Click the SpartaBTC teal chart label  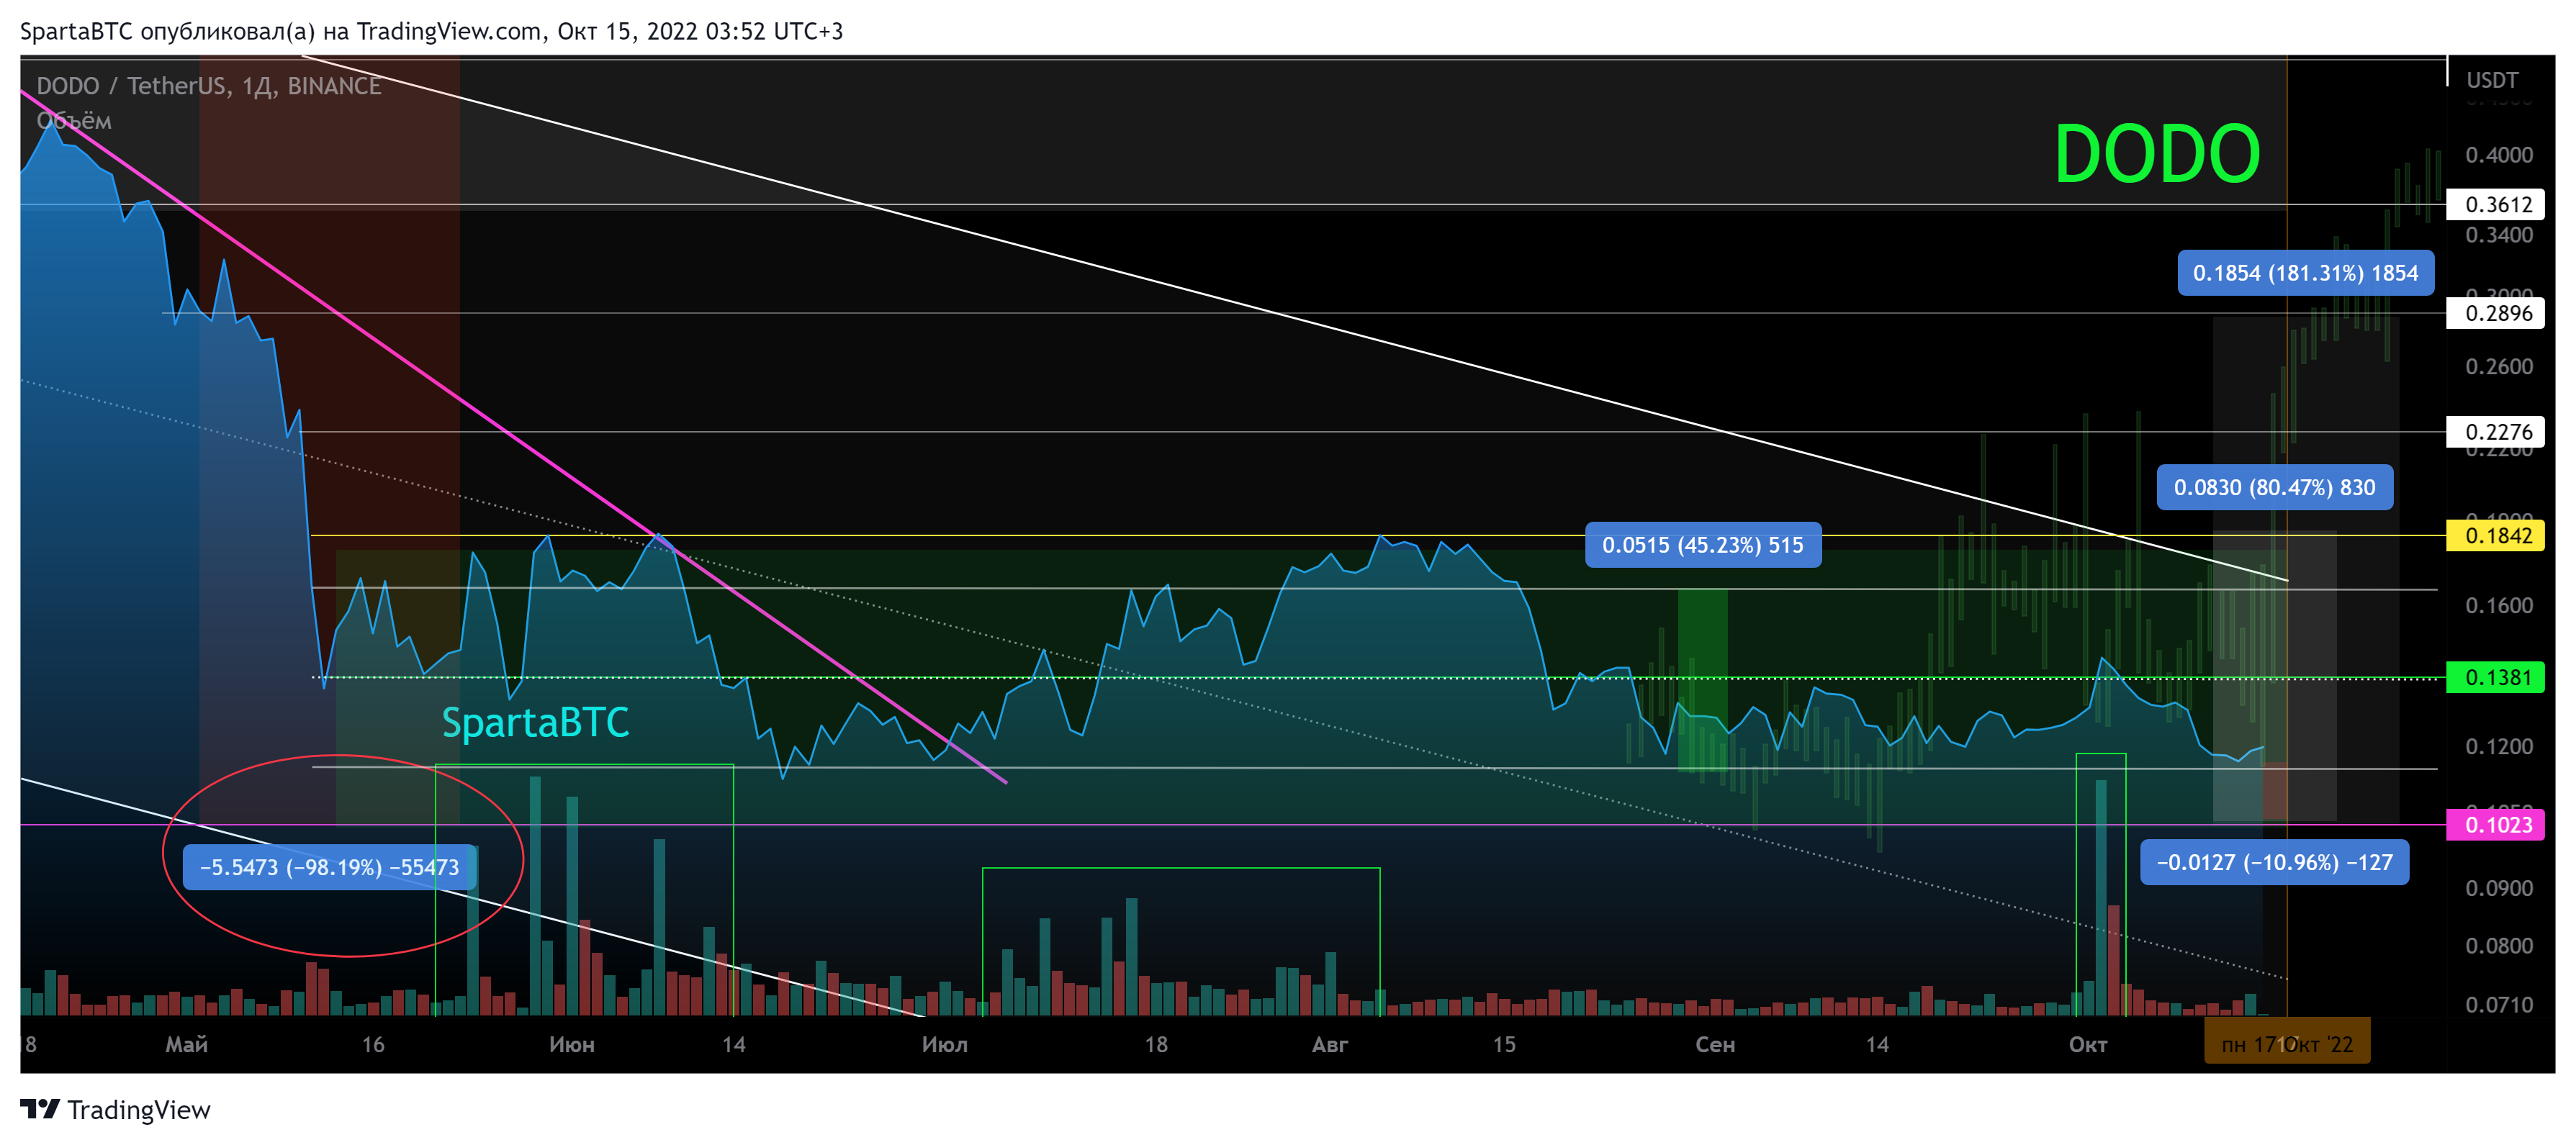[x=535, y=722]
